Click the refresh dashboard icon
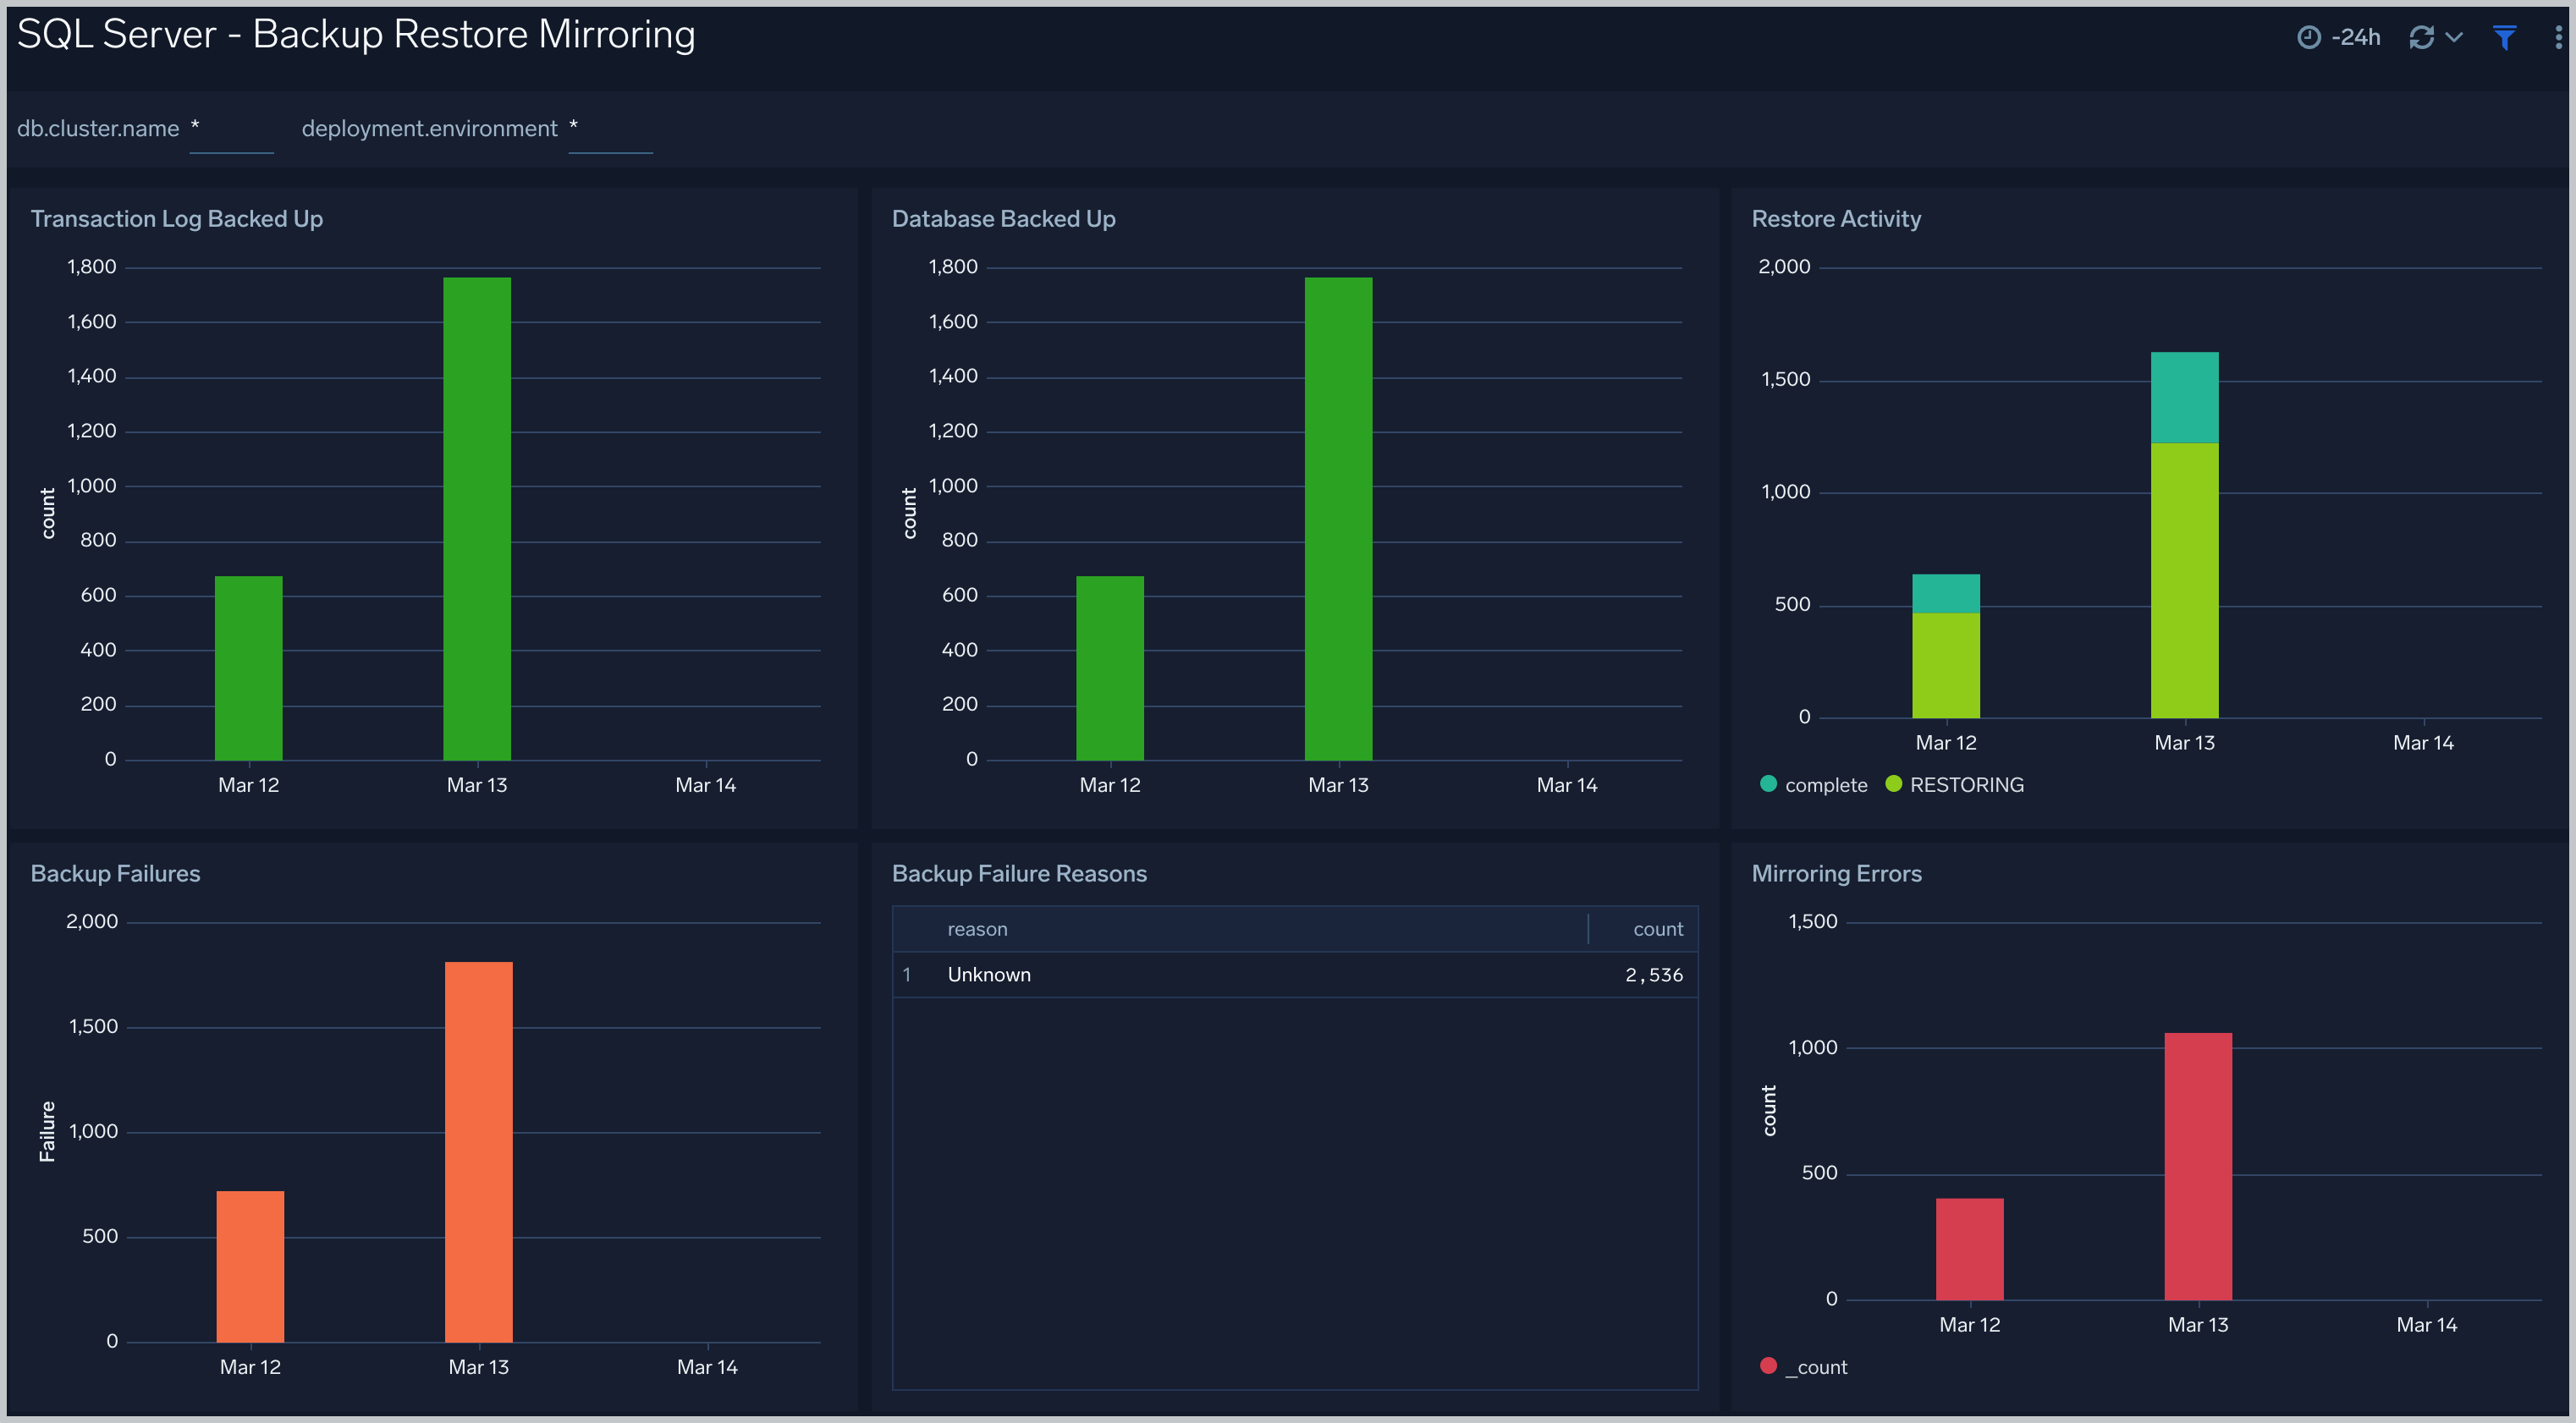 pos(2421,38)
